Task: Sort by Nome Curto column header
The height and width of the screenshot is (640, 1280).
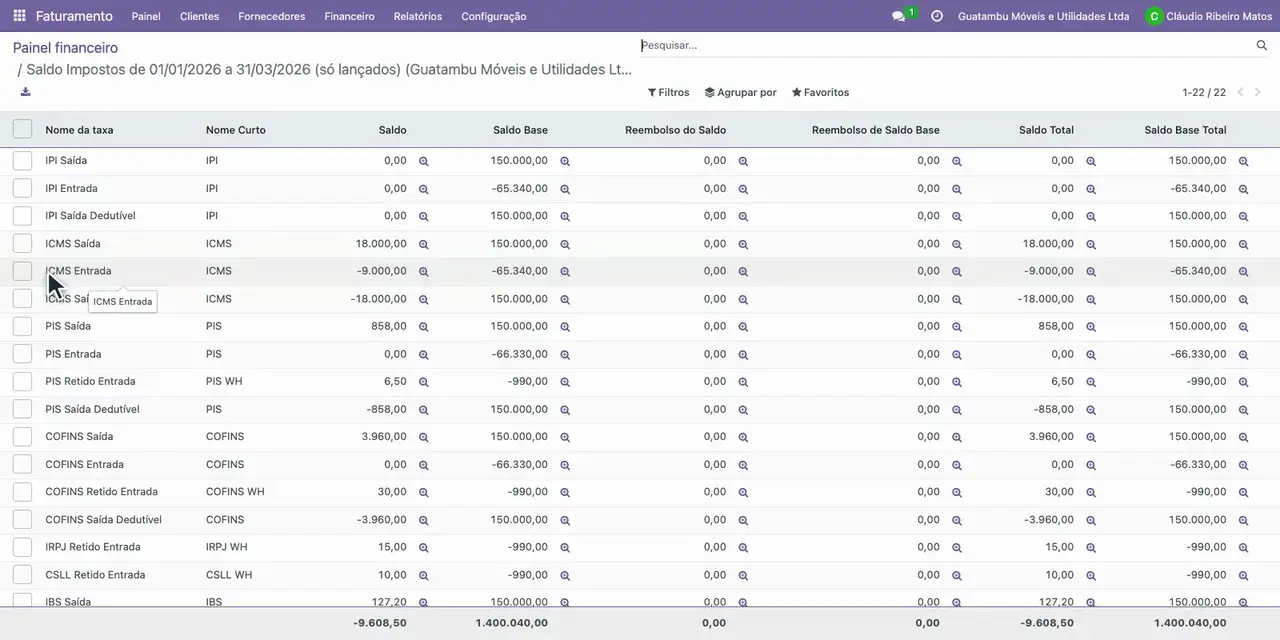Action: [x=236, y=130]
